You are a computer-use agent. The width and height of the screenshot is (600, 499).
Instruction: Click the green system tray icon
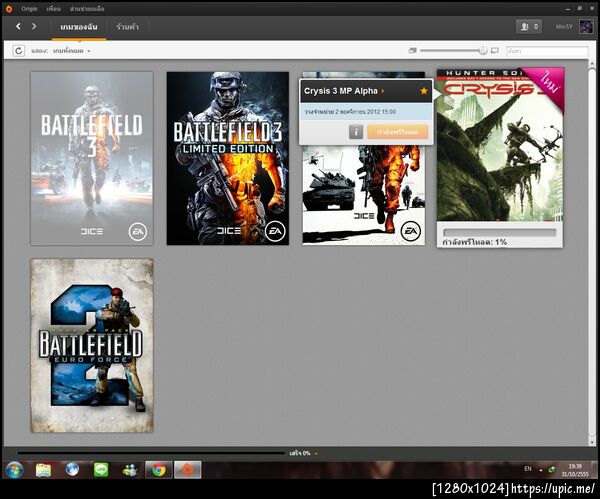pos(551,470)
